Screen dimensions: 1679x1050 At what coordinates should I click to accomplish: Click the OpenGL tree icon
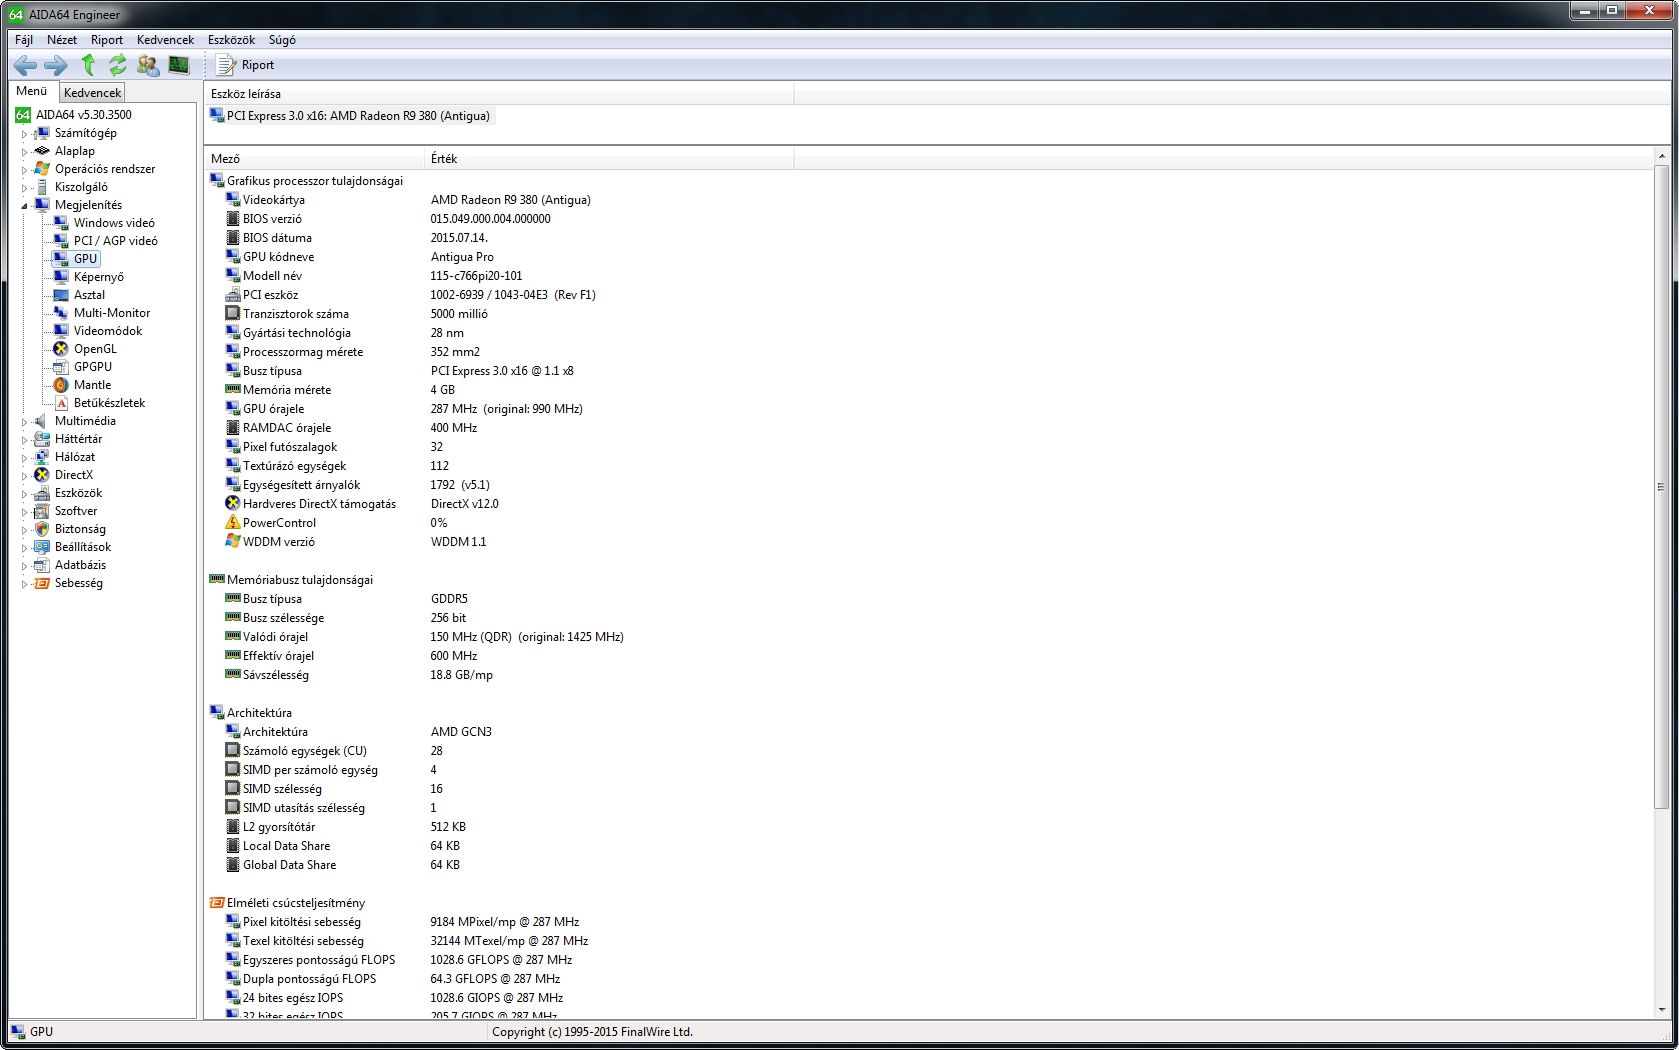pos(61,349)
